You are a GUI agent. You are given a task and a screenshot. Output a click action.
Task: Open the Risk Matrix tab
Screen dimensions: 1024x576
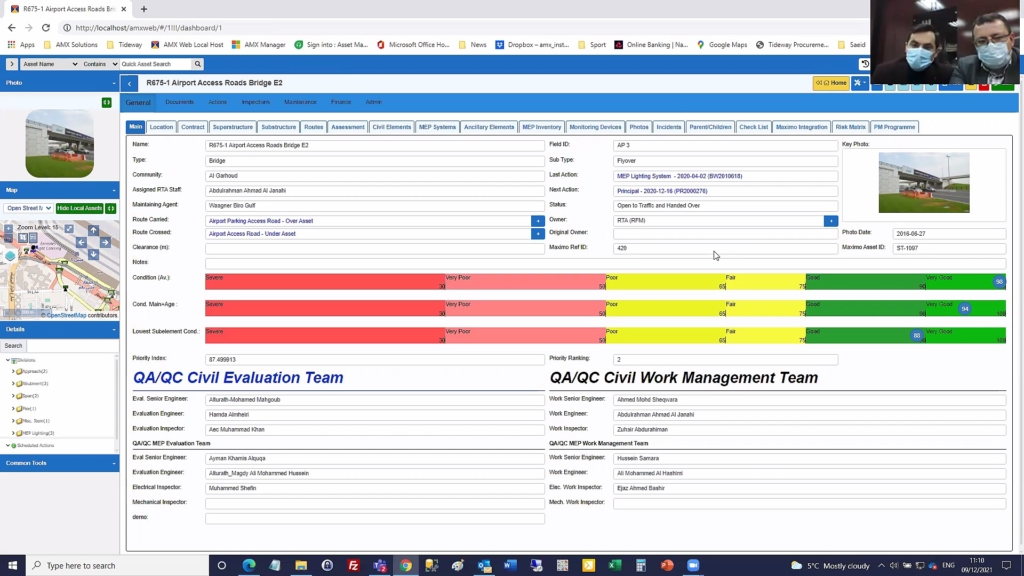tap(850, 127)
